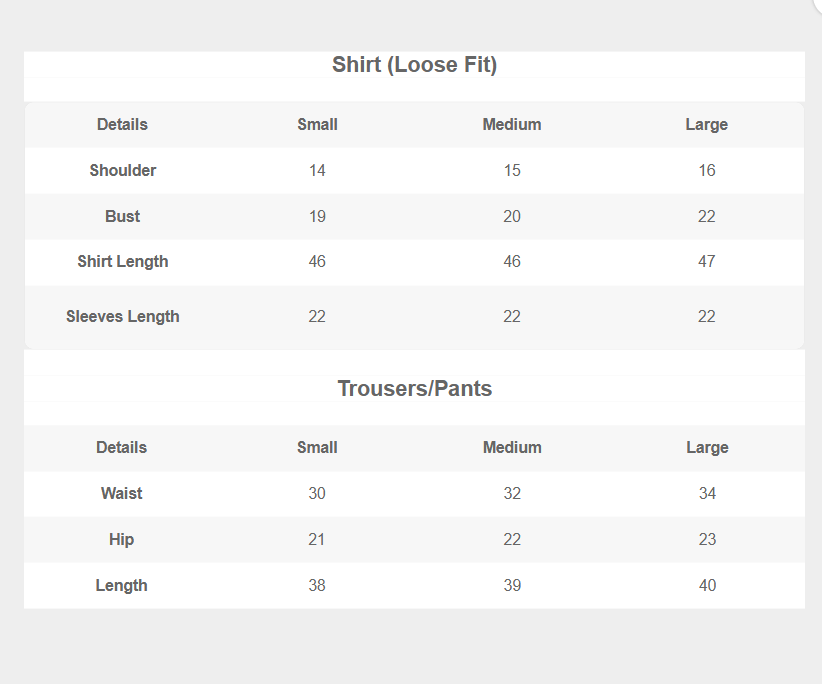The height and width of the screenshot is (684, 822).
Task: Select Large header in Trousers/Pants table
Action: [x=707, y=448]
